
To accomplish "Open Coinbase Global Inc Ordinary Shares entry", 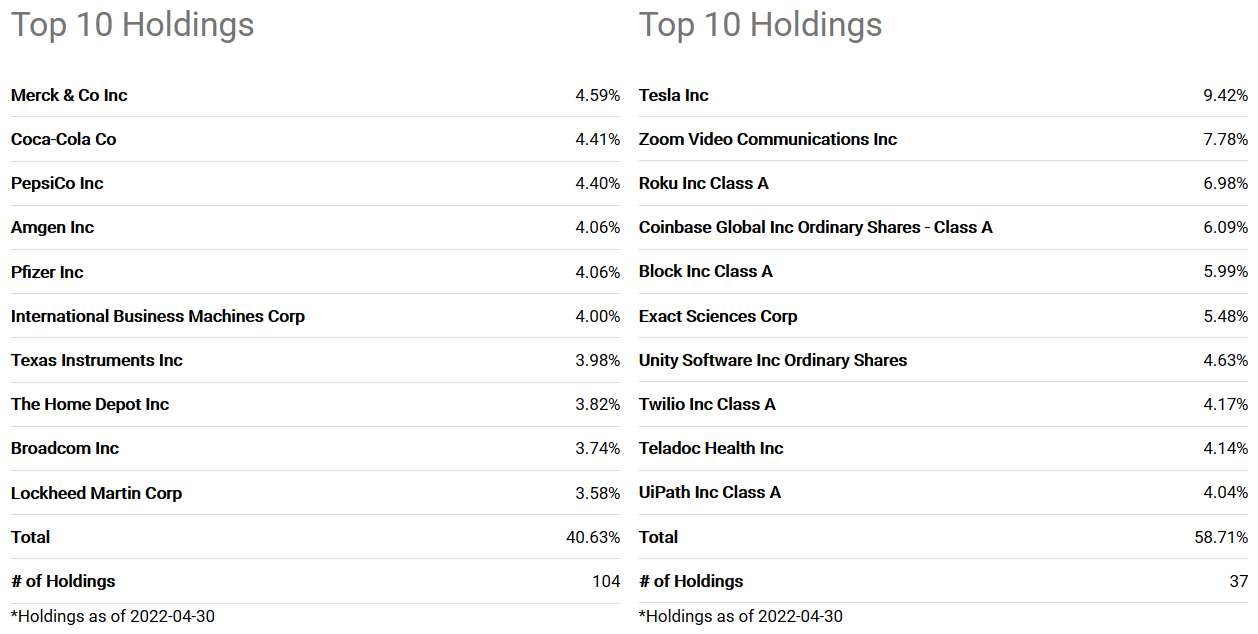I will (816, 227).
